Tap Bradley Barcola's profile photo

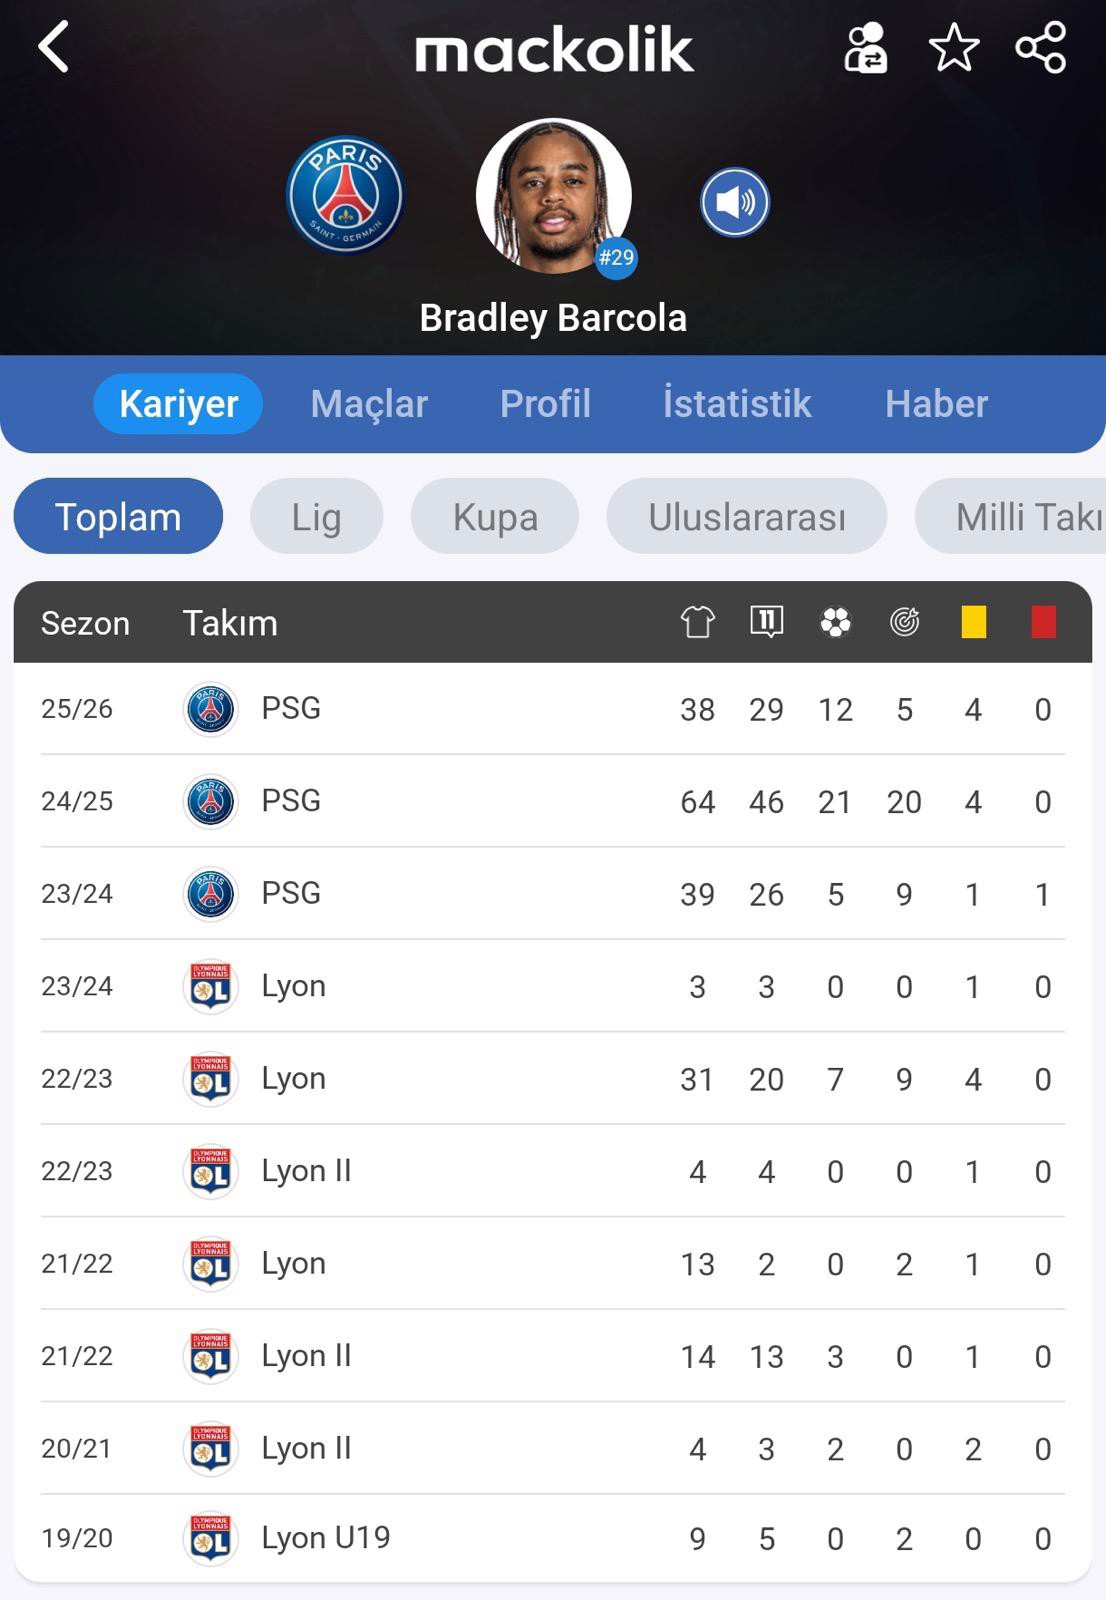pos(553,196)
